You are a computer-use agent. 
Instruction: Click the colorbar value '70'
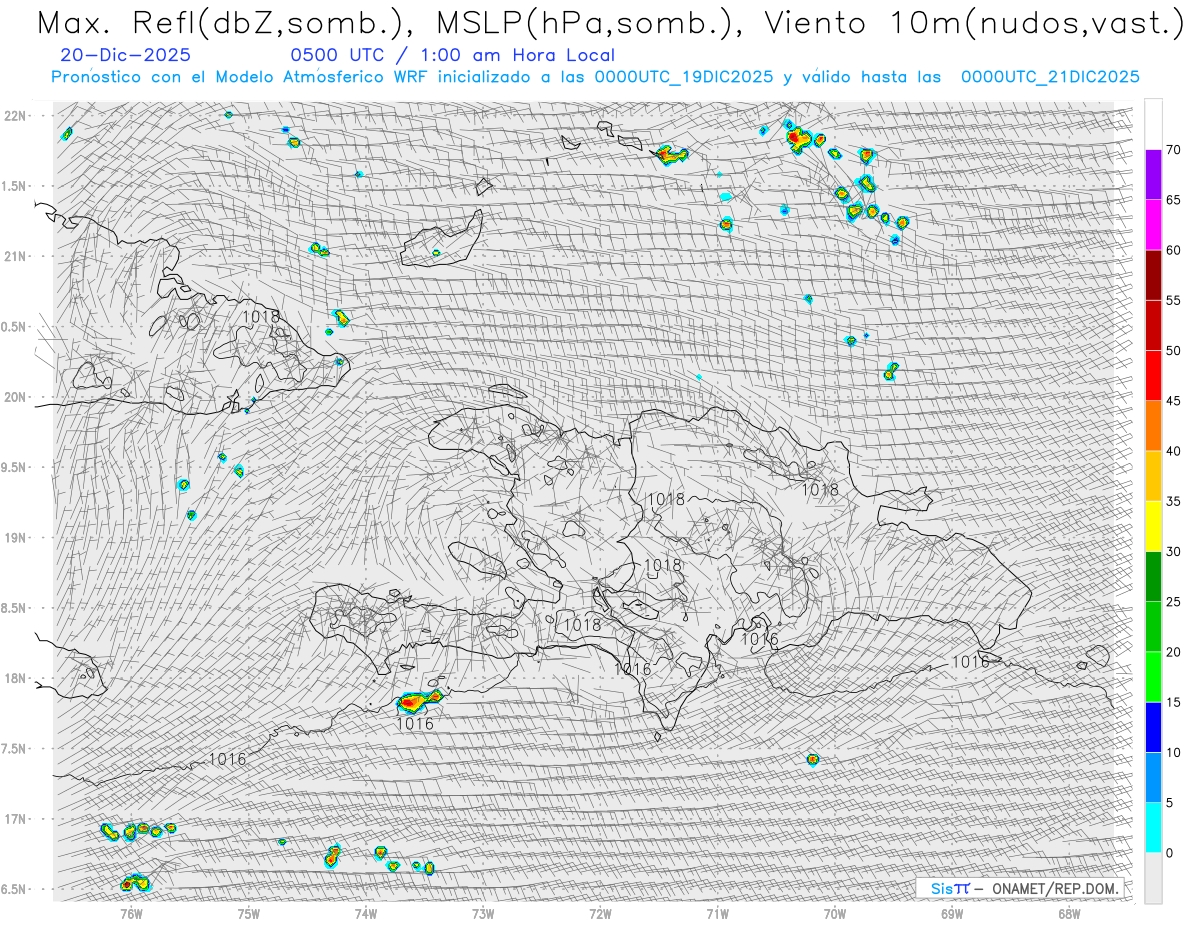click(x=1173, y=150)
